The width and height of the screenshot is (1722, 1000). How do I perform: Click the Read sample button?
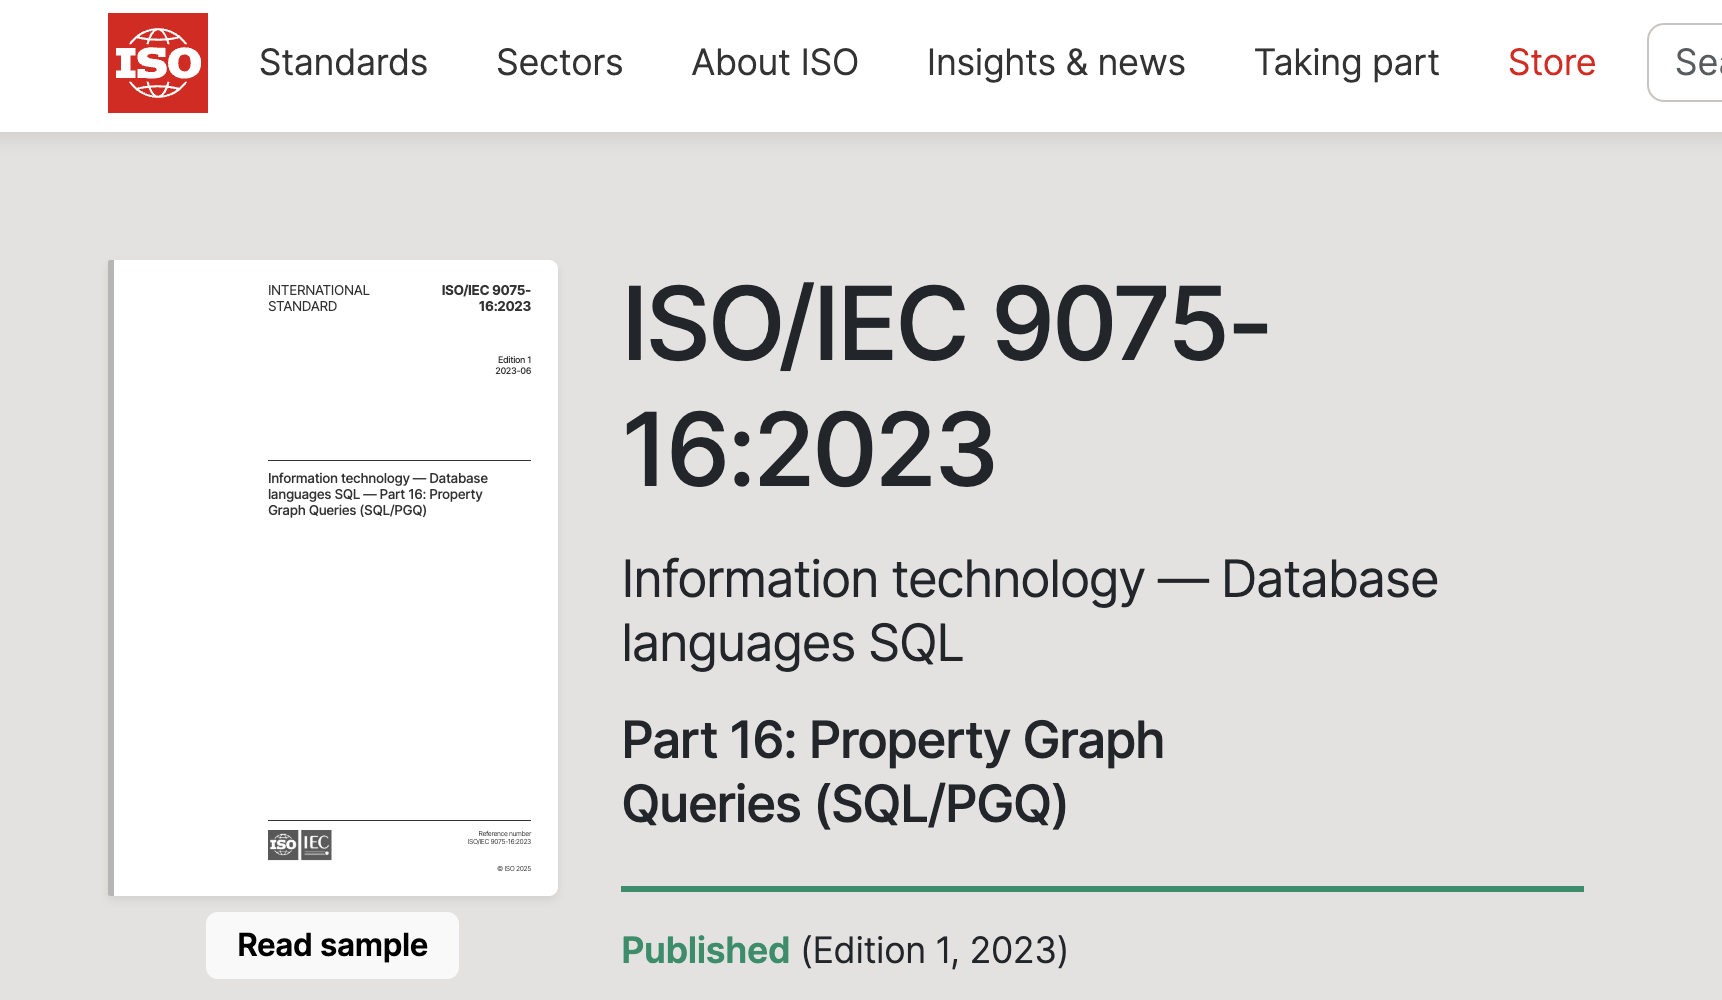(x=331, y=945)
